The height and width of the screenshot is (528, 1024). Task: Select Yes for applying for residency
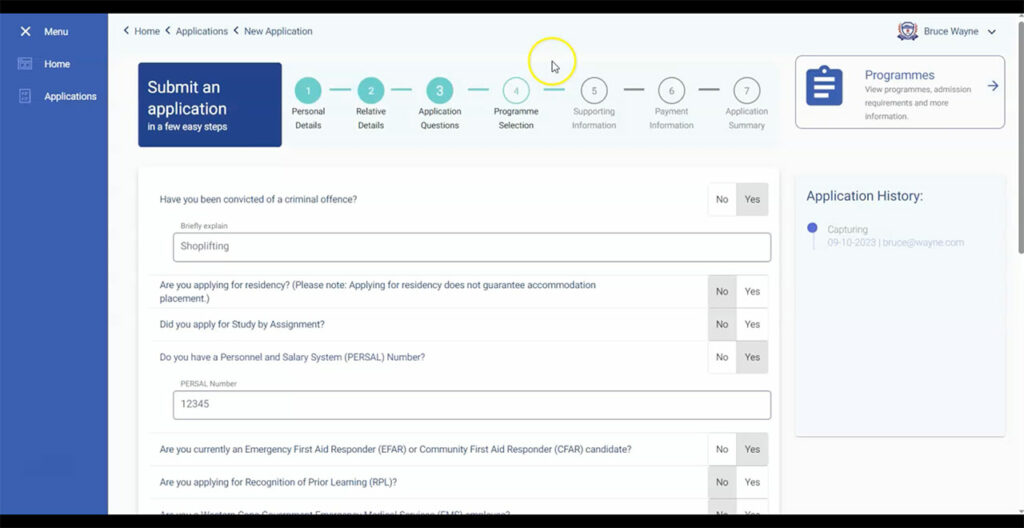pos(752,292)
